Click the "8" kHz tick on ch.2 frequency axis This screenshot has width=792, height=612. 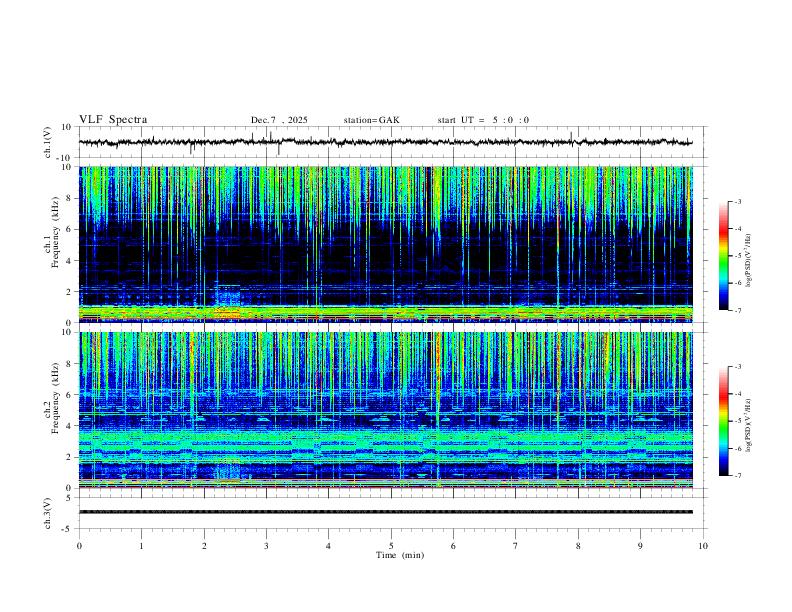coord(69,364)
